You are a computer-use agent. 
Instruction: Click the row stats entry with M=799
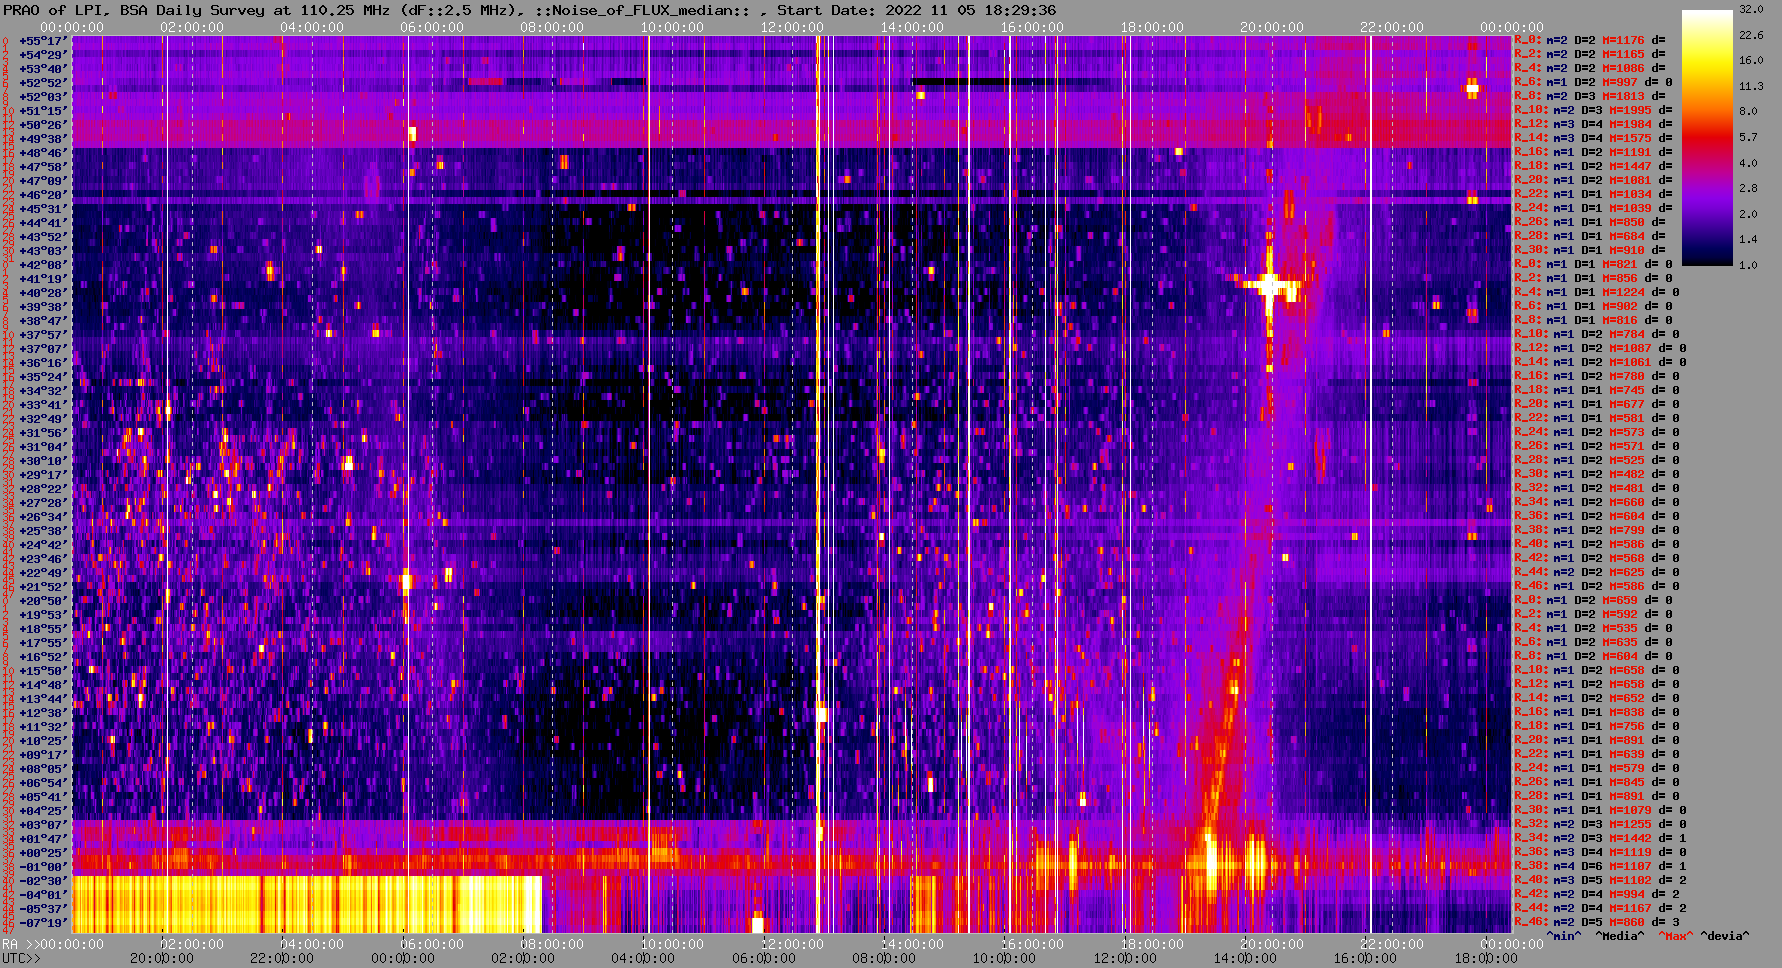tap(1597, 531)
